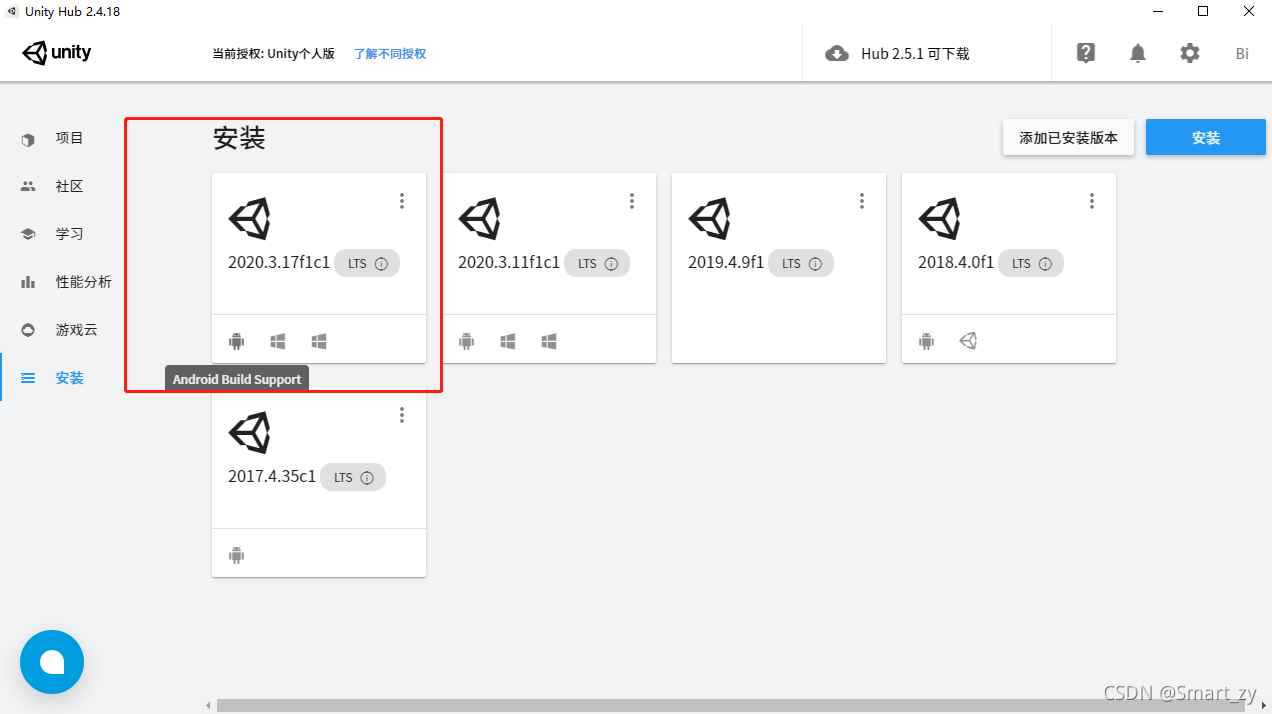This screenshot has height=714, width=1272.
Task: Follow the 了解不同授权 link
Action: [390, 54]
